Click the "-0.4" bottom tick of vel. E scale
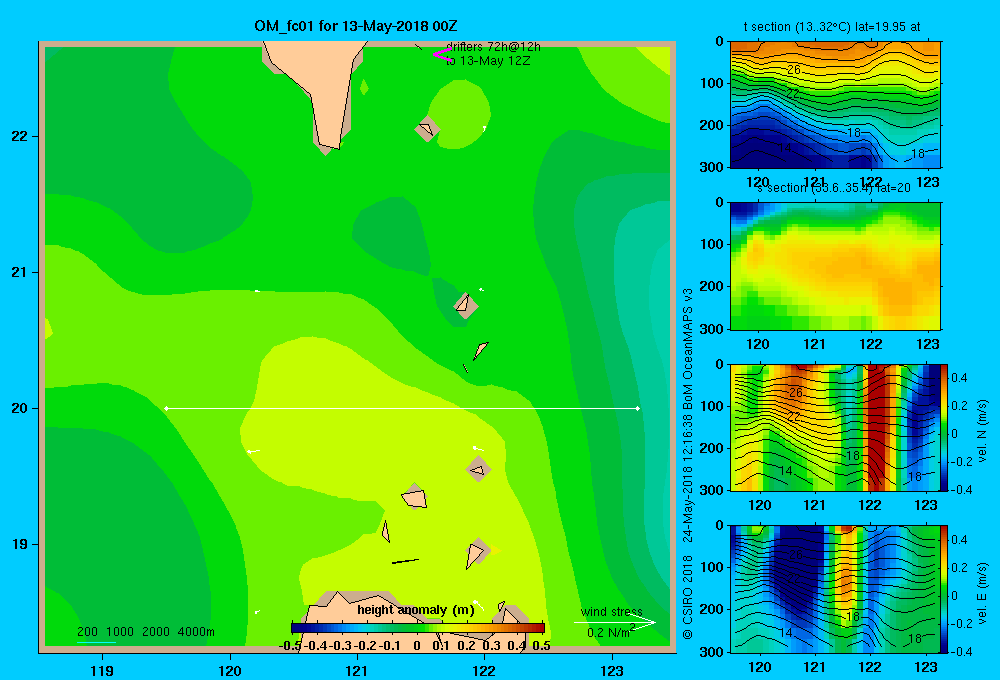The image size is (1000, 680). 962,651
